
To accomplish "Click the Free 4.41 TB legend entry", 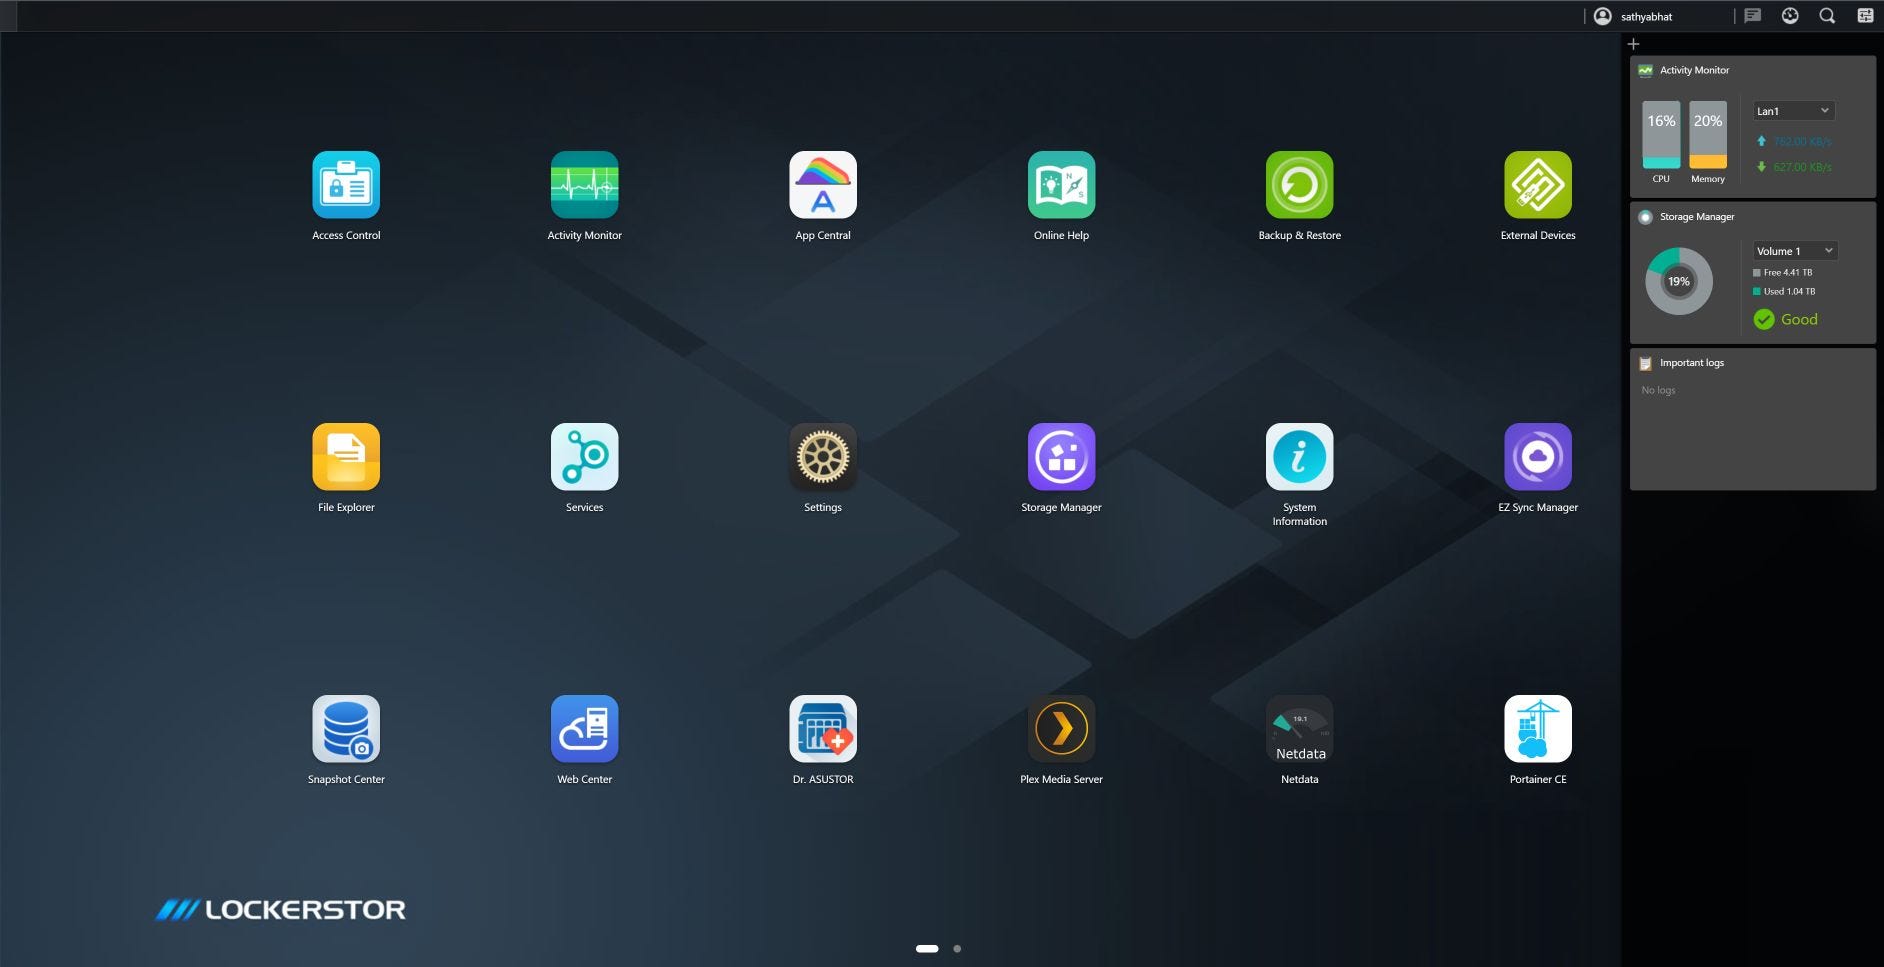I will point(1783,272).
